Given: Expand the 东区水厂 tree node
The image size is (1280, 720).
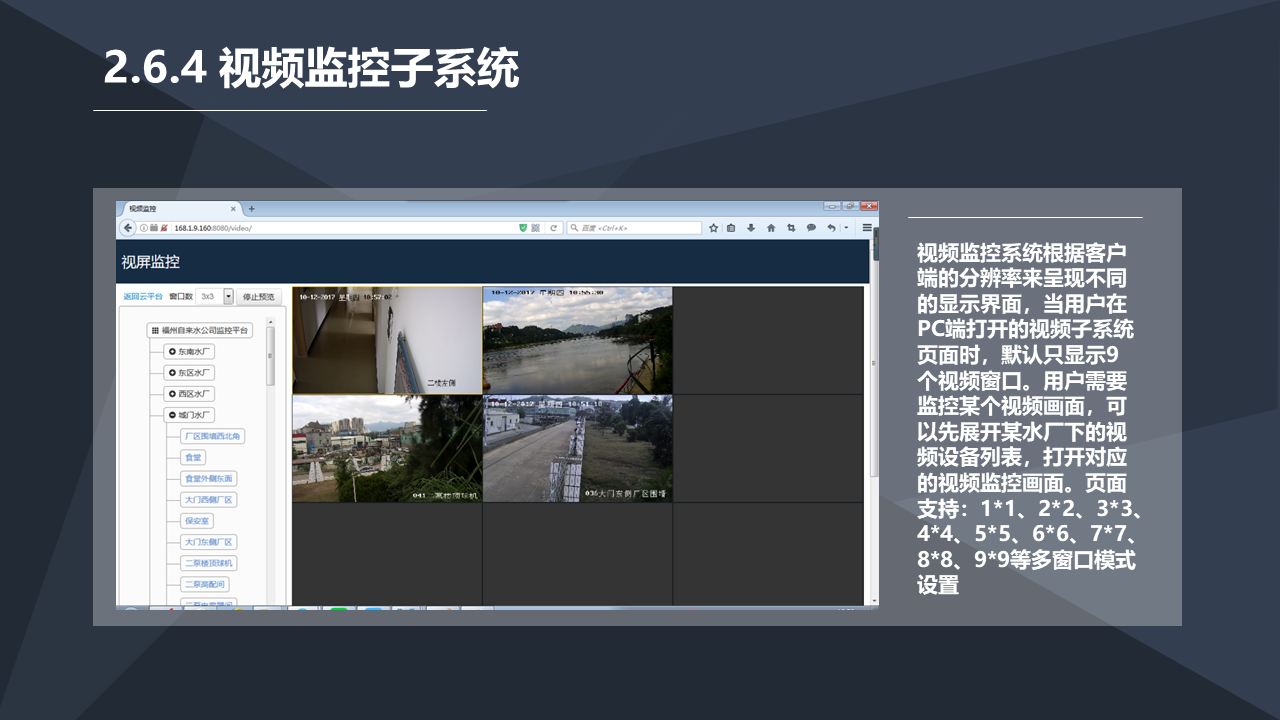Looking at the screenshot, I should (x=189, y=373).
